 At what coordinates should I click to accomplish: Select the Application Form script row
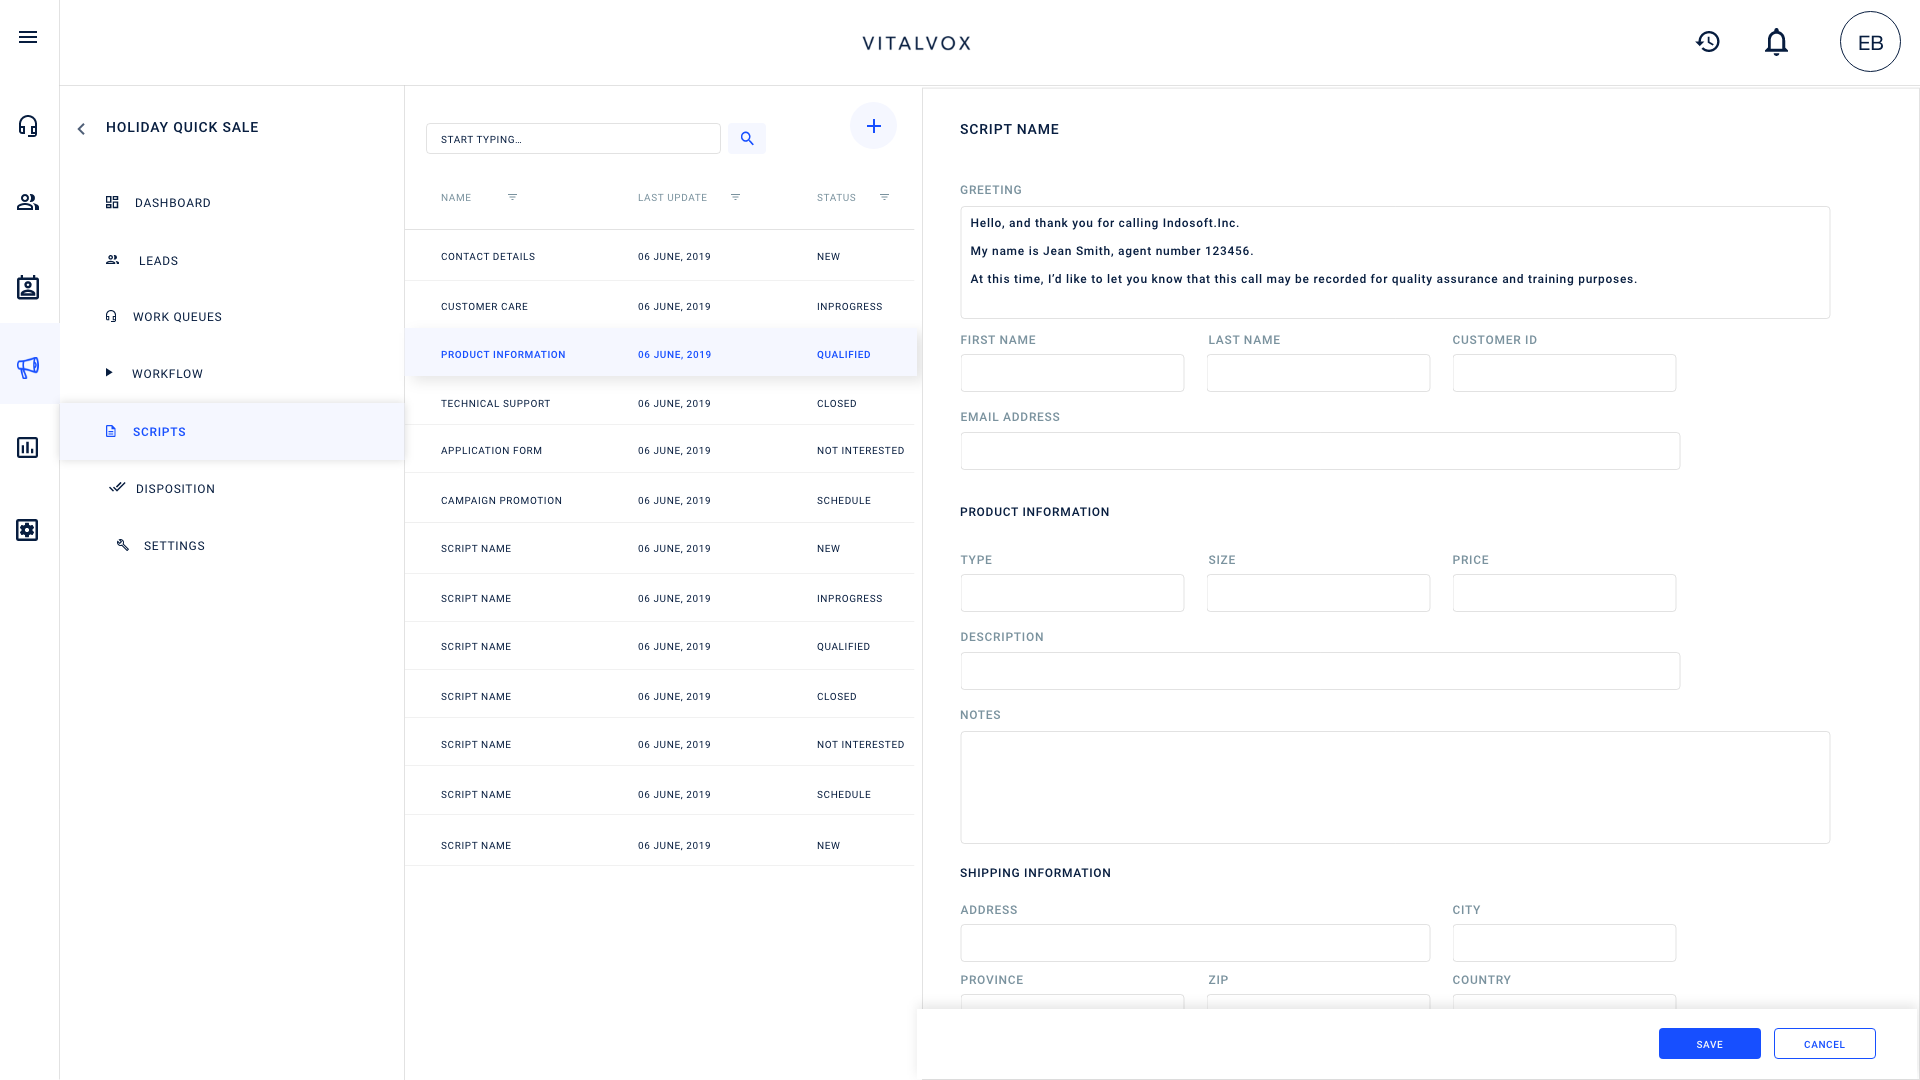659,451
